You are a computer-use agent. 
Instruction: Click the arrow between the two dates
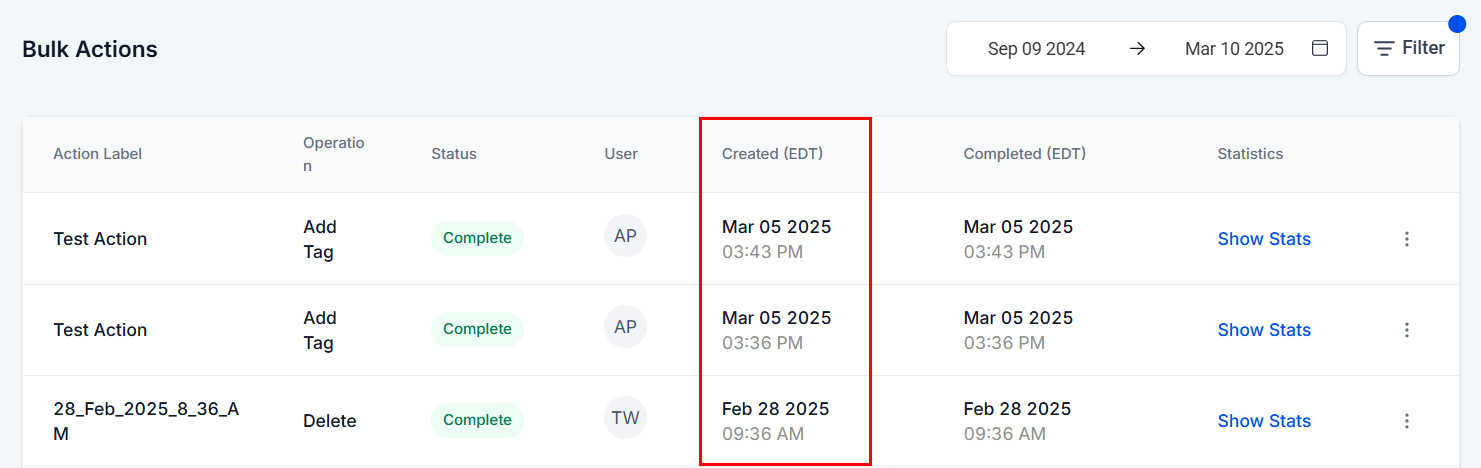1137,48
